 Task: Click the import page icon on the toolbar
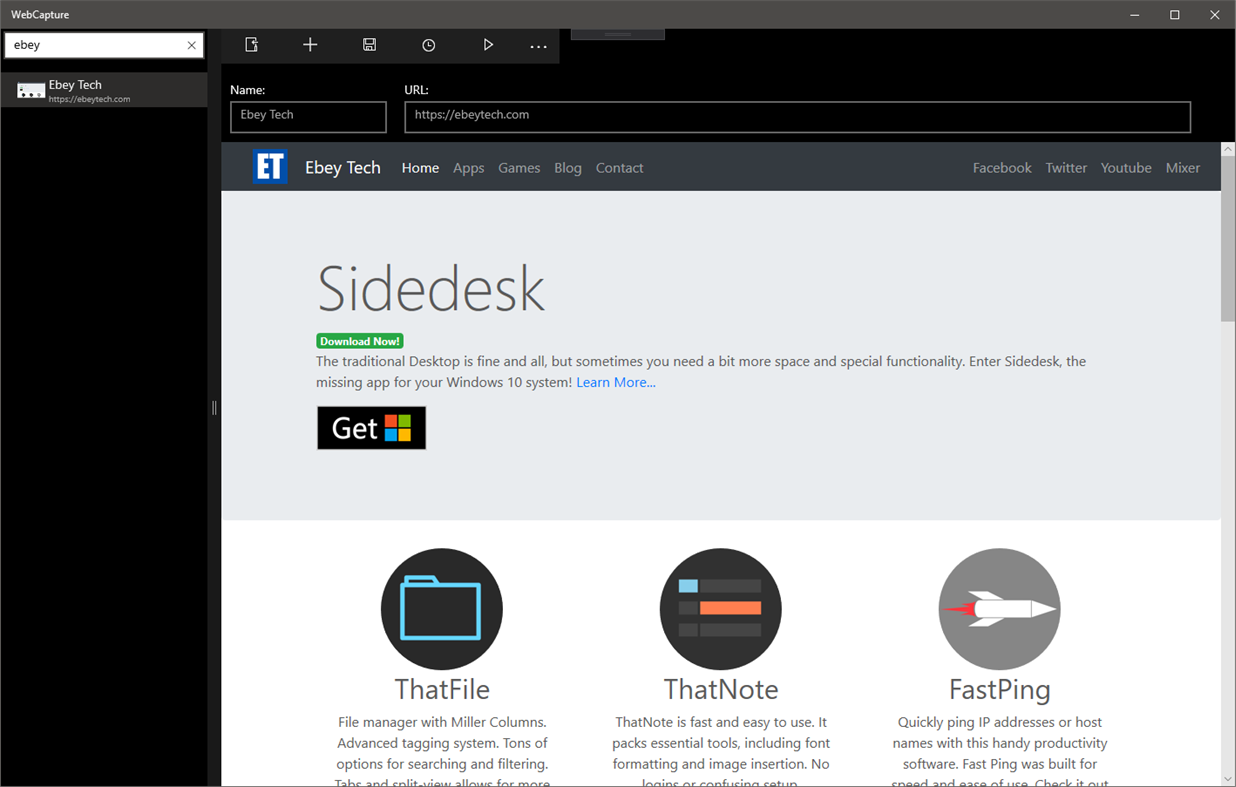coord(251,44)
